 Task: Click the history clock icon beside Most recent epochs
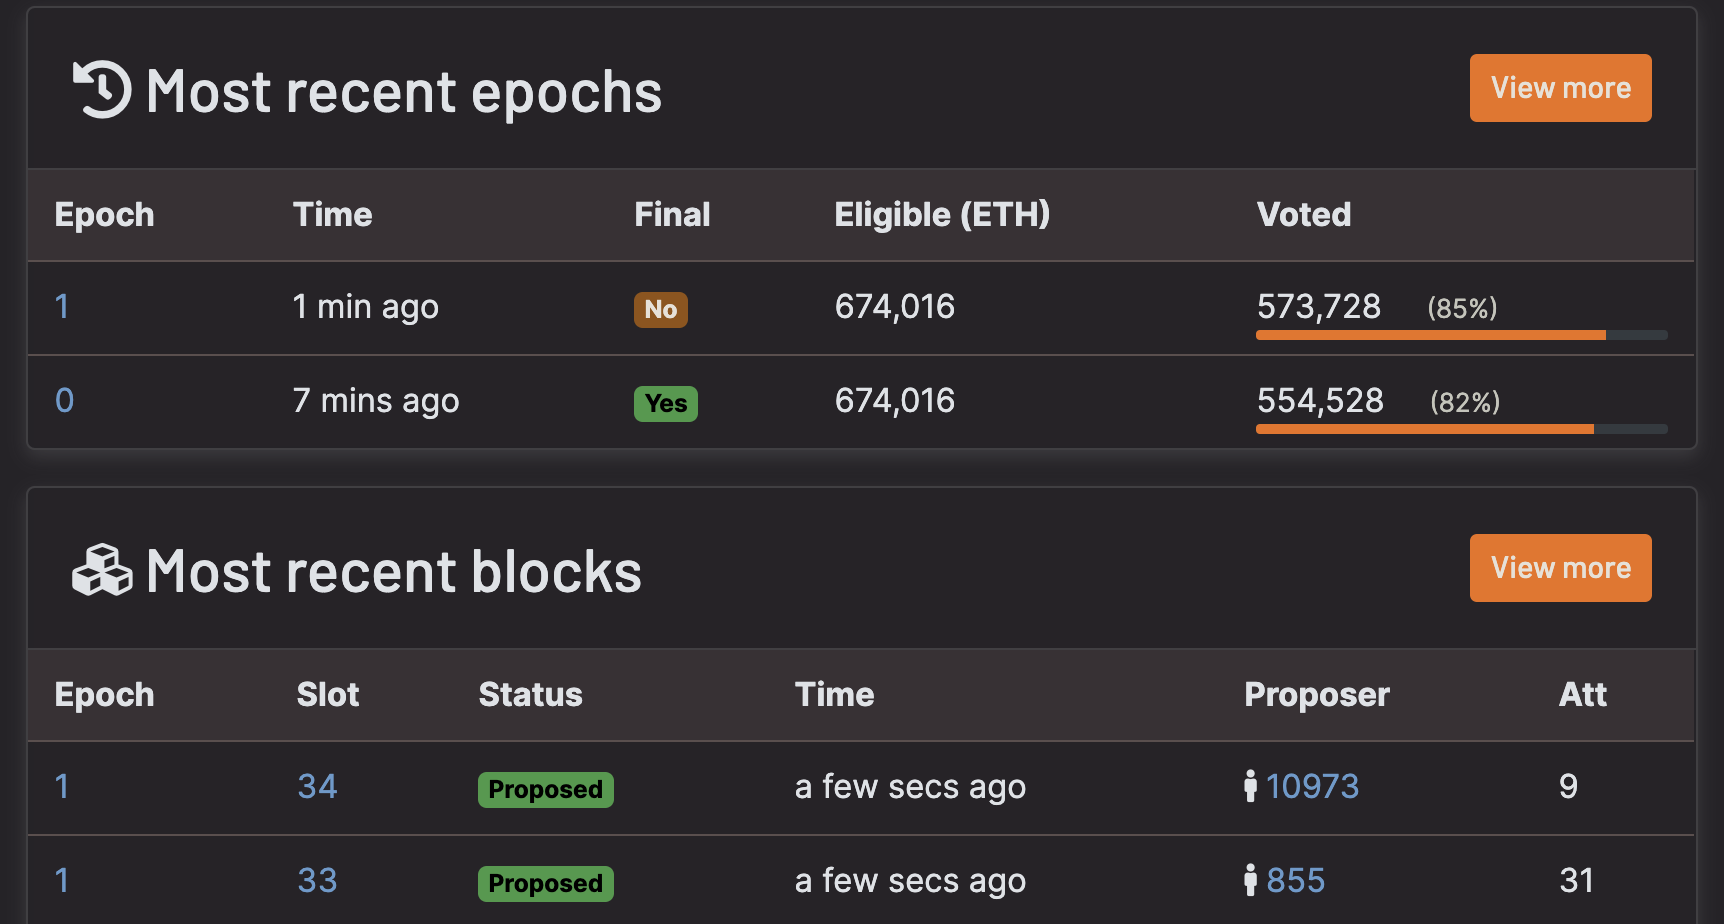pos(102,90)
